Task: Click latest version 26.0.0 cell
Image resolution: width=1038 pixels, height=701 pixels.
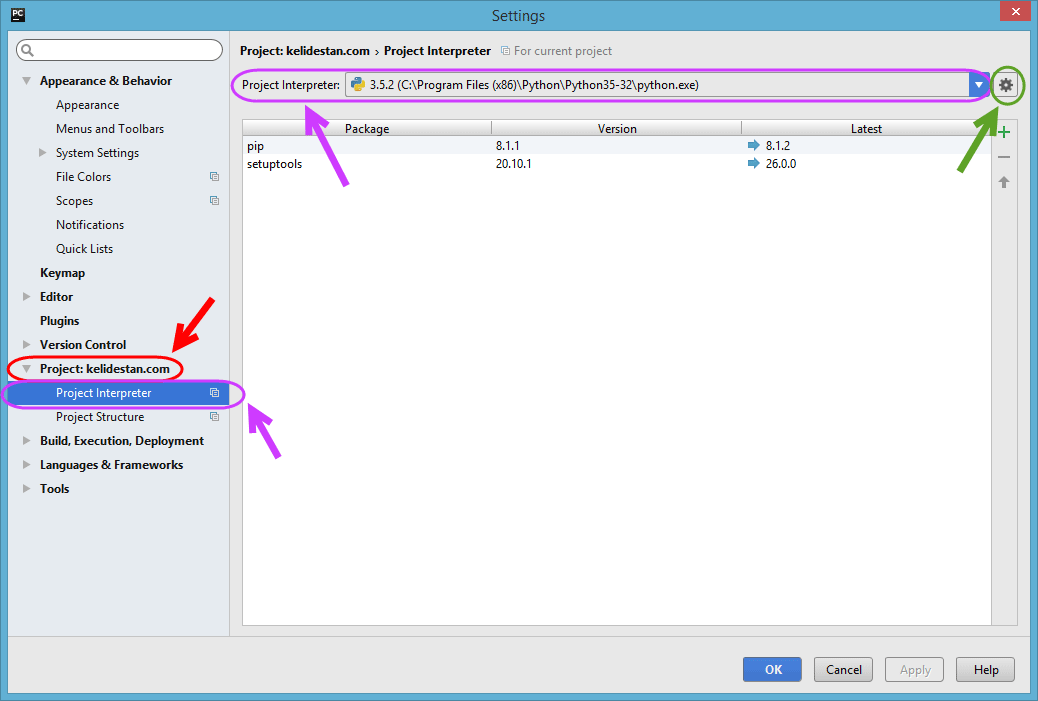Action: [x=781, y=164]
